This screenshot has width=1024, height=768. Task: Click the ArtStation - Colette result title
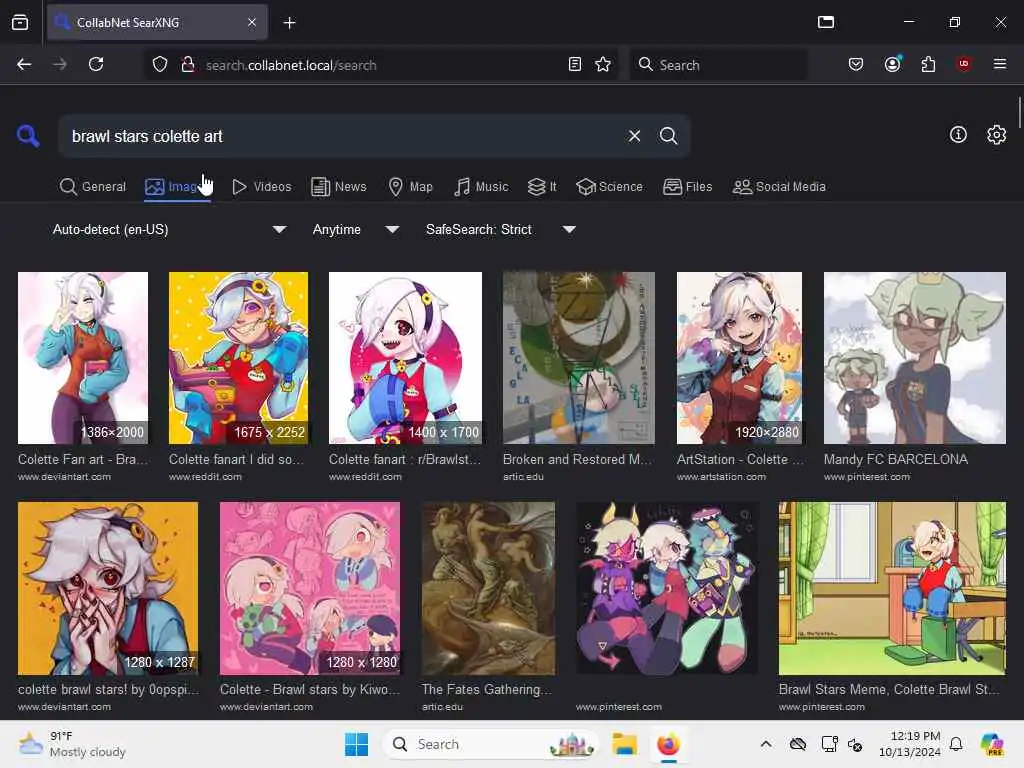(740, 459)
